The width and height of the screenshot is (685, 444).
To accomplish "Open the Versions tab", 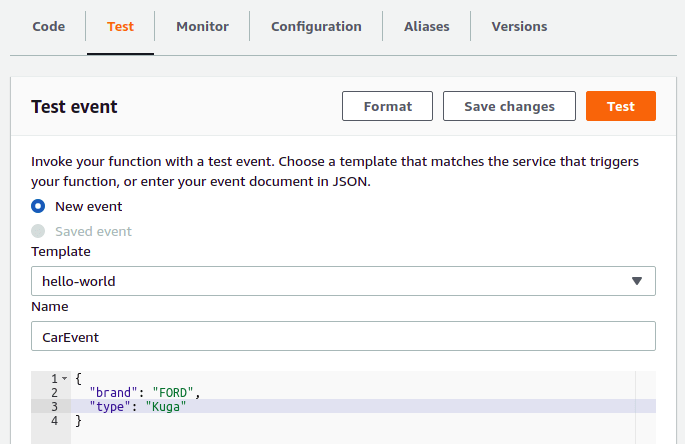I will pyautogui.click(x=519, y=27).
